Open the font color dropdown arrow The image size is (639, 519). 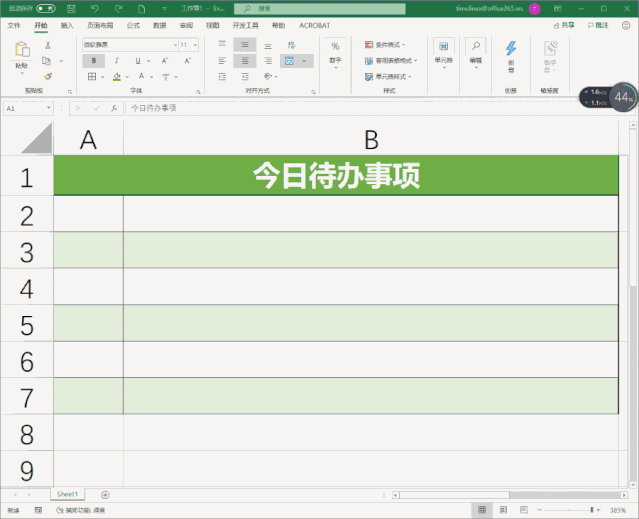151,77
